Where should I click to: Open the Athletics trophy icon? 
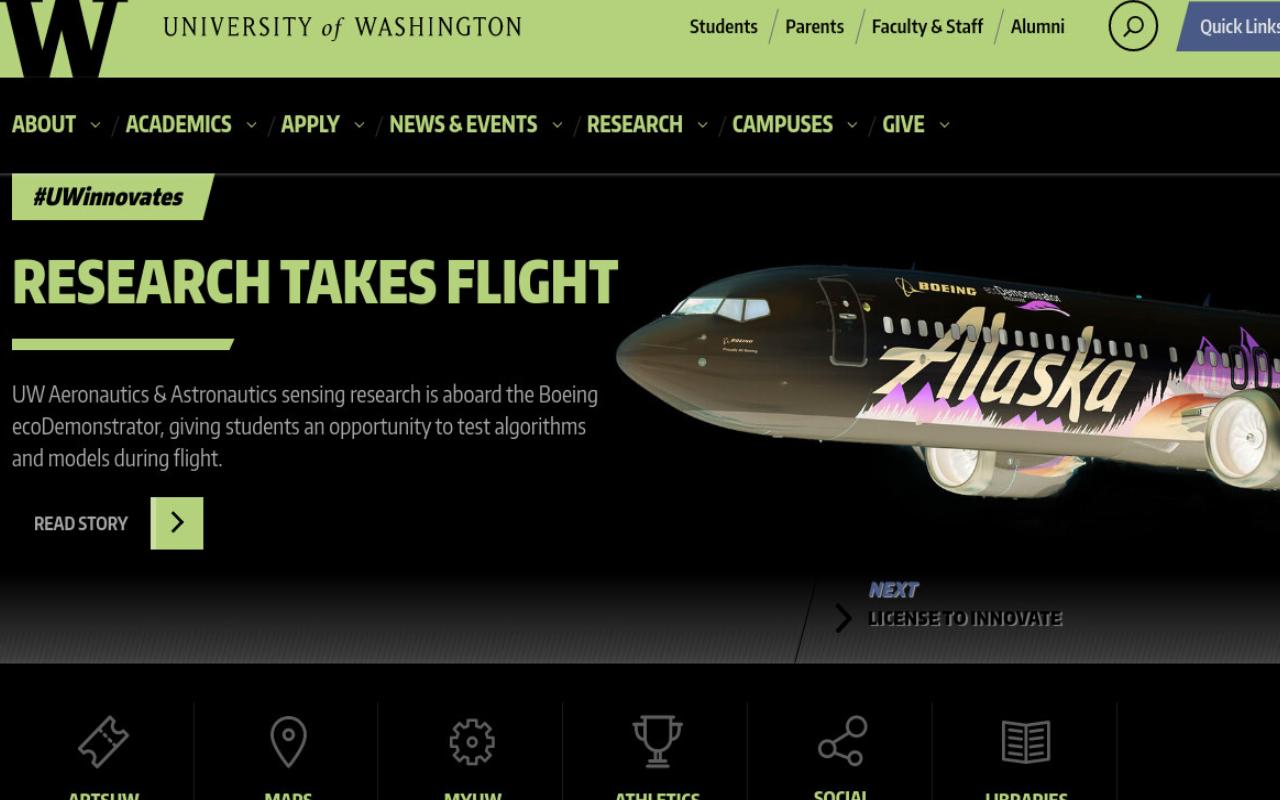click(x=657, y=742)
